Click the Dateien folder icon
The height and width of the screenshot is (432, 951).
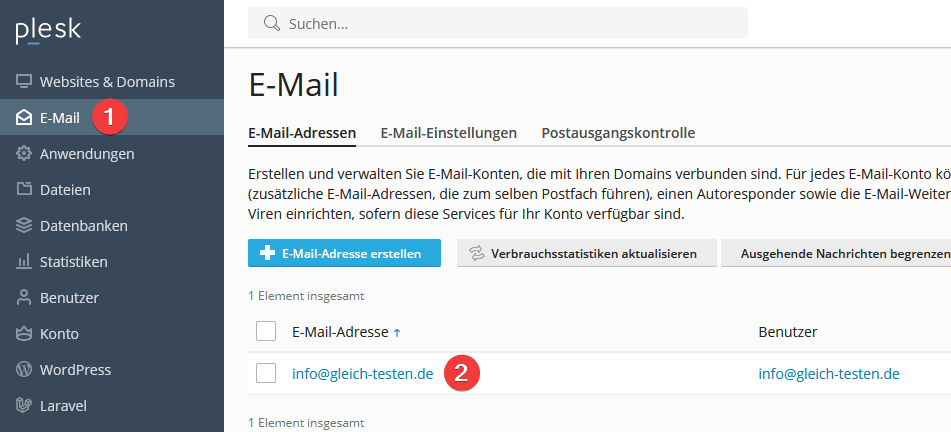click(x=24, y=190)
